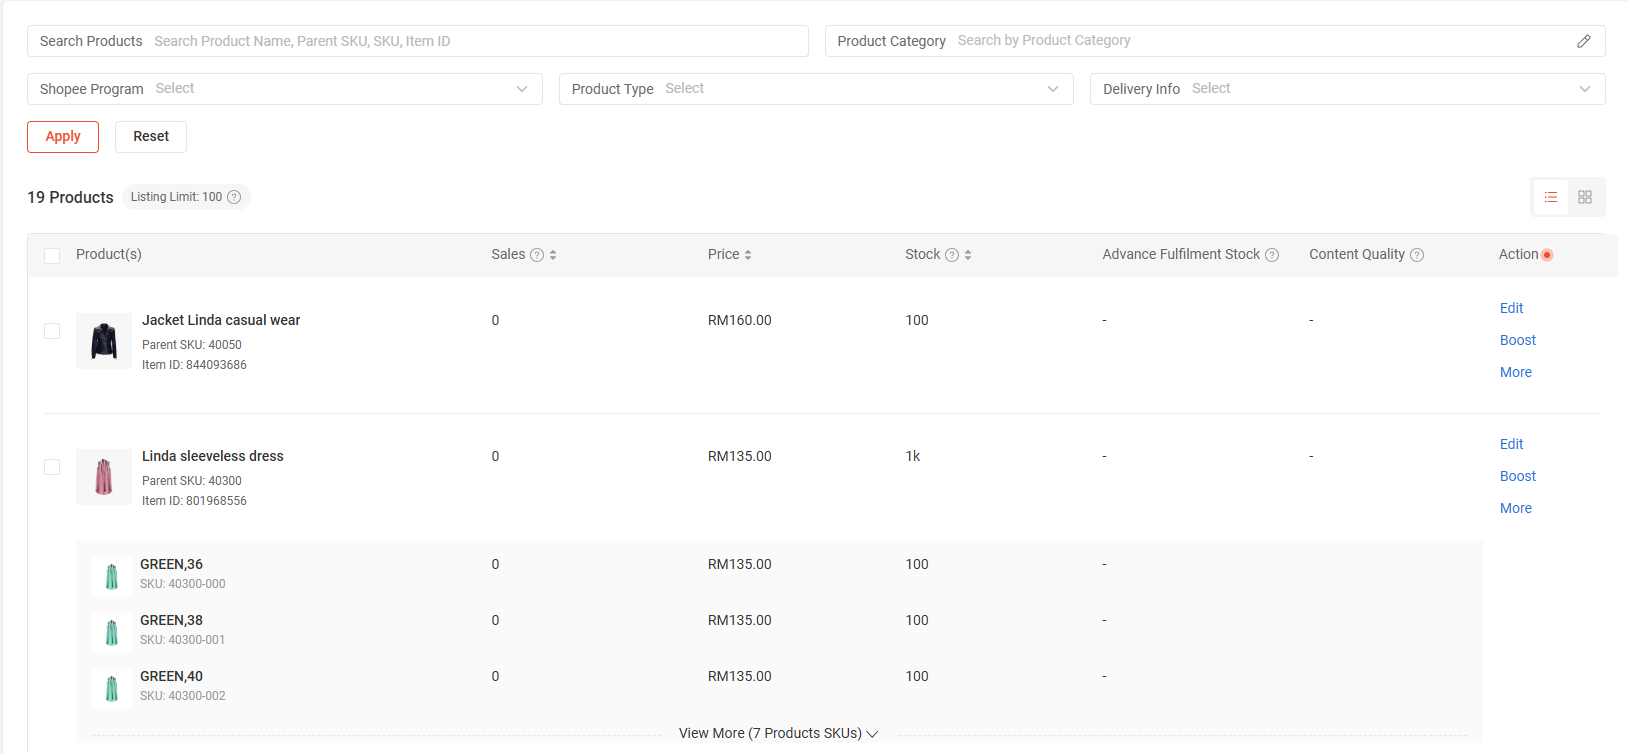Boost the Linda sleeveless dress listing

tap(1517, 476)
